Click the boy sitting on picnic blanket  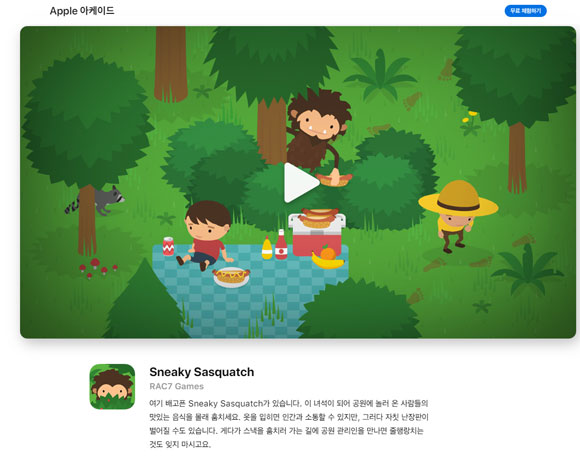(x=206, y=235)
